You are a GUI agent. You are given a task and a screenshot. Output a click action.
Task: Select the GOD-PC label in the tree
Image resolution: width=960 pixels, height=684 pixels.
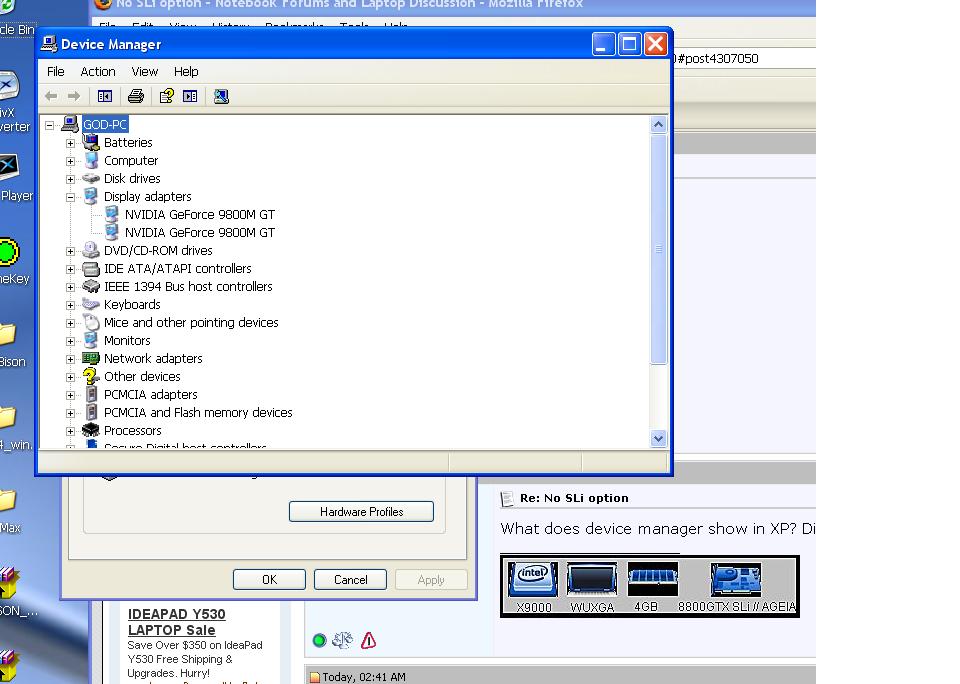pyautogui.click(x=105, y=125)
